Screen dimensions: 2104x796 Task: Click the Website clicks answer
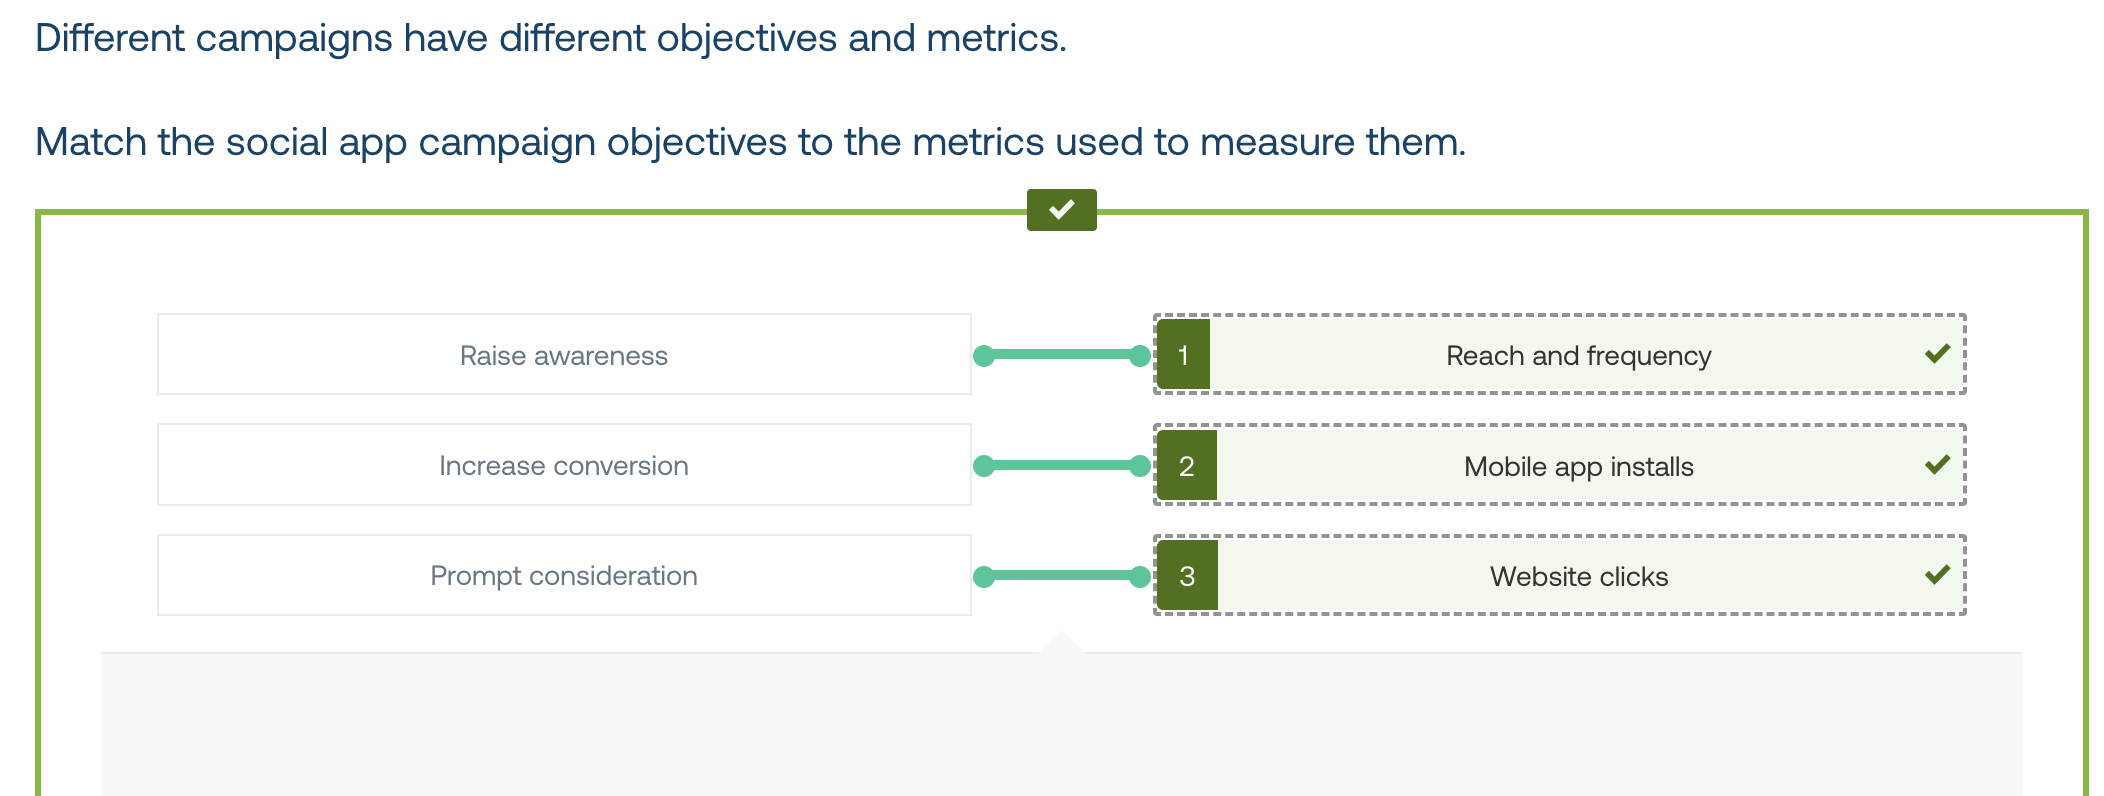1560,575
